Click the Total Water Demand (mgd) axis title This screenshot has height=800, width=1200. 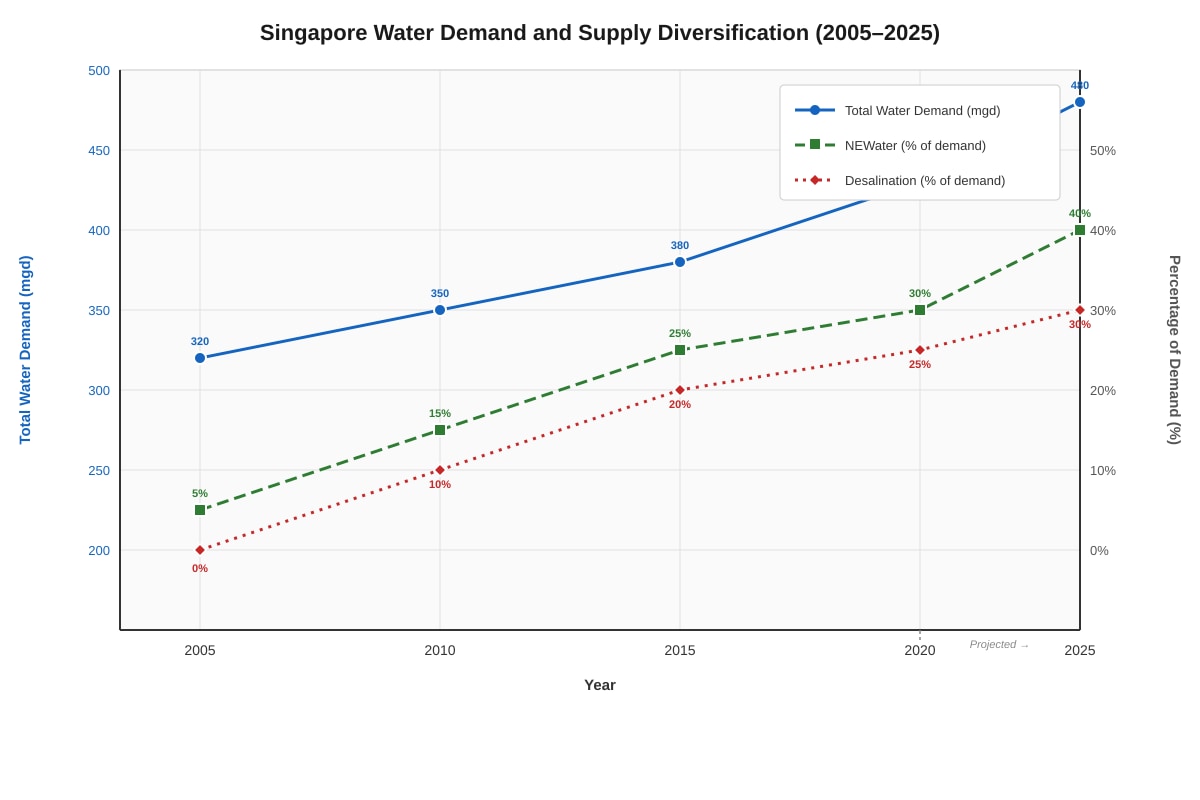point(25,350)
